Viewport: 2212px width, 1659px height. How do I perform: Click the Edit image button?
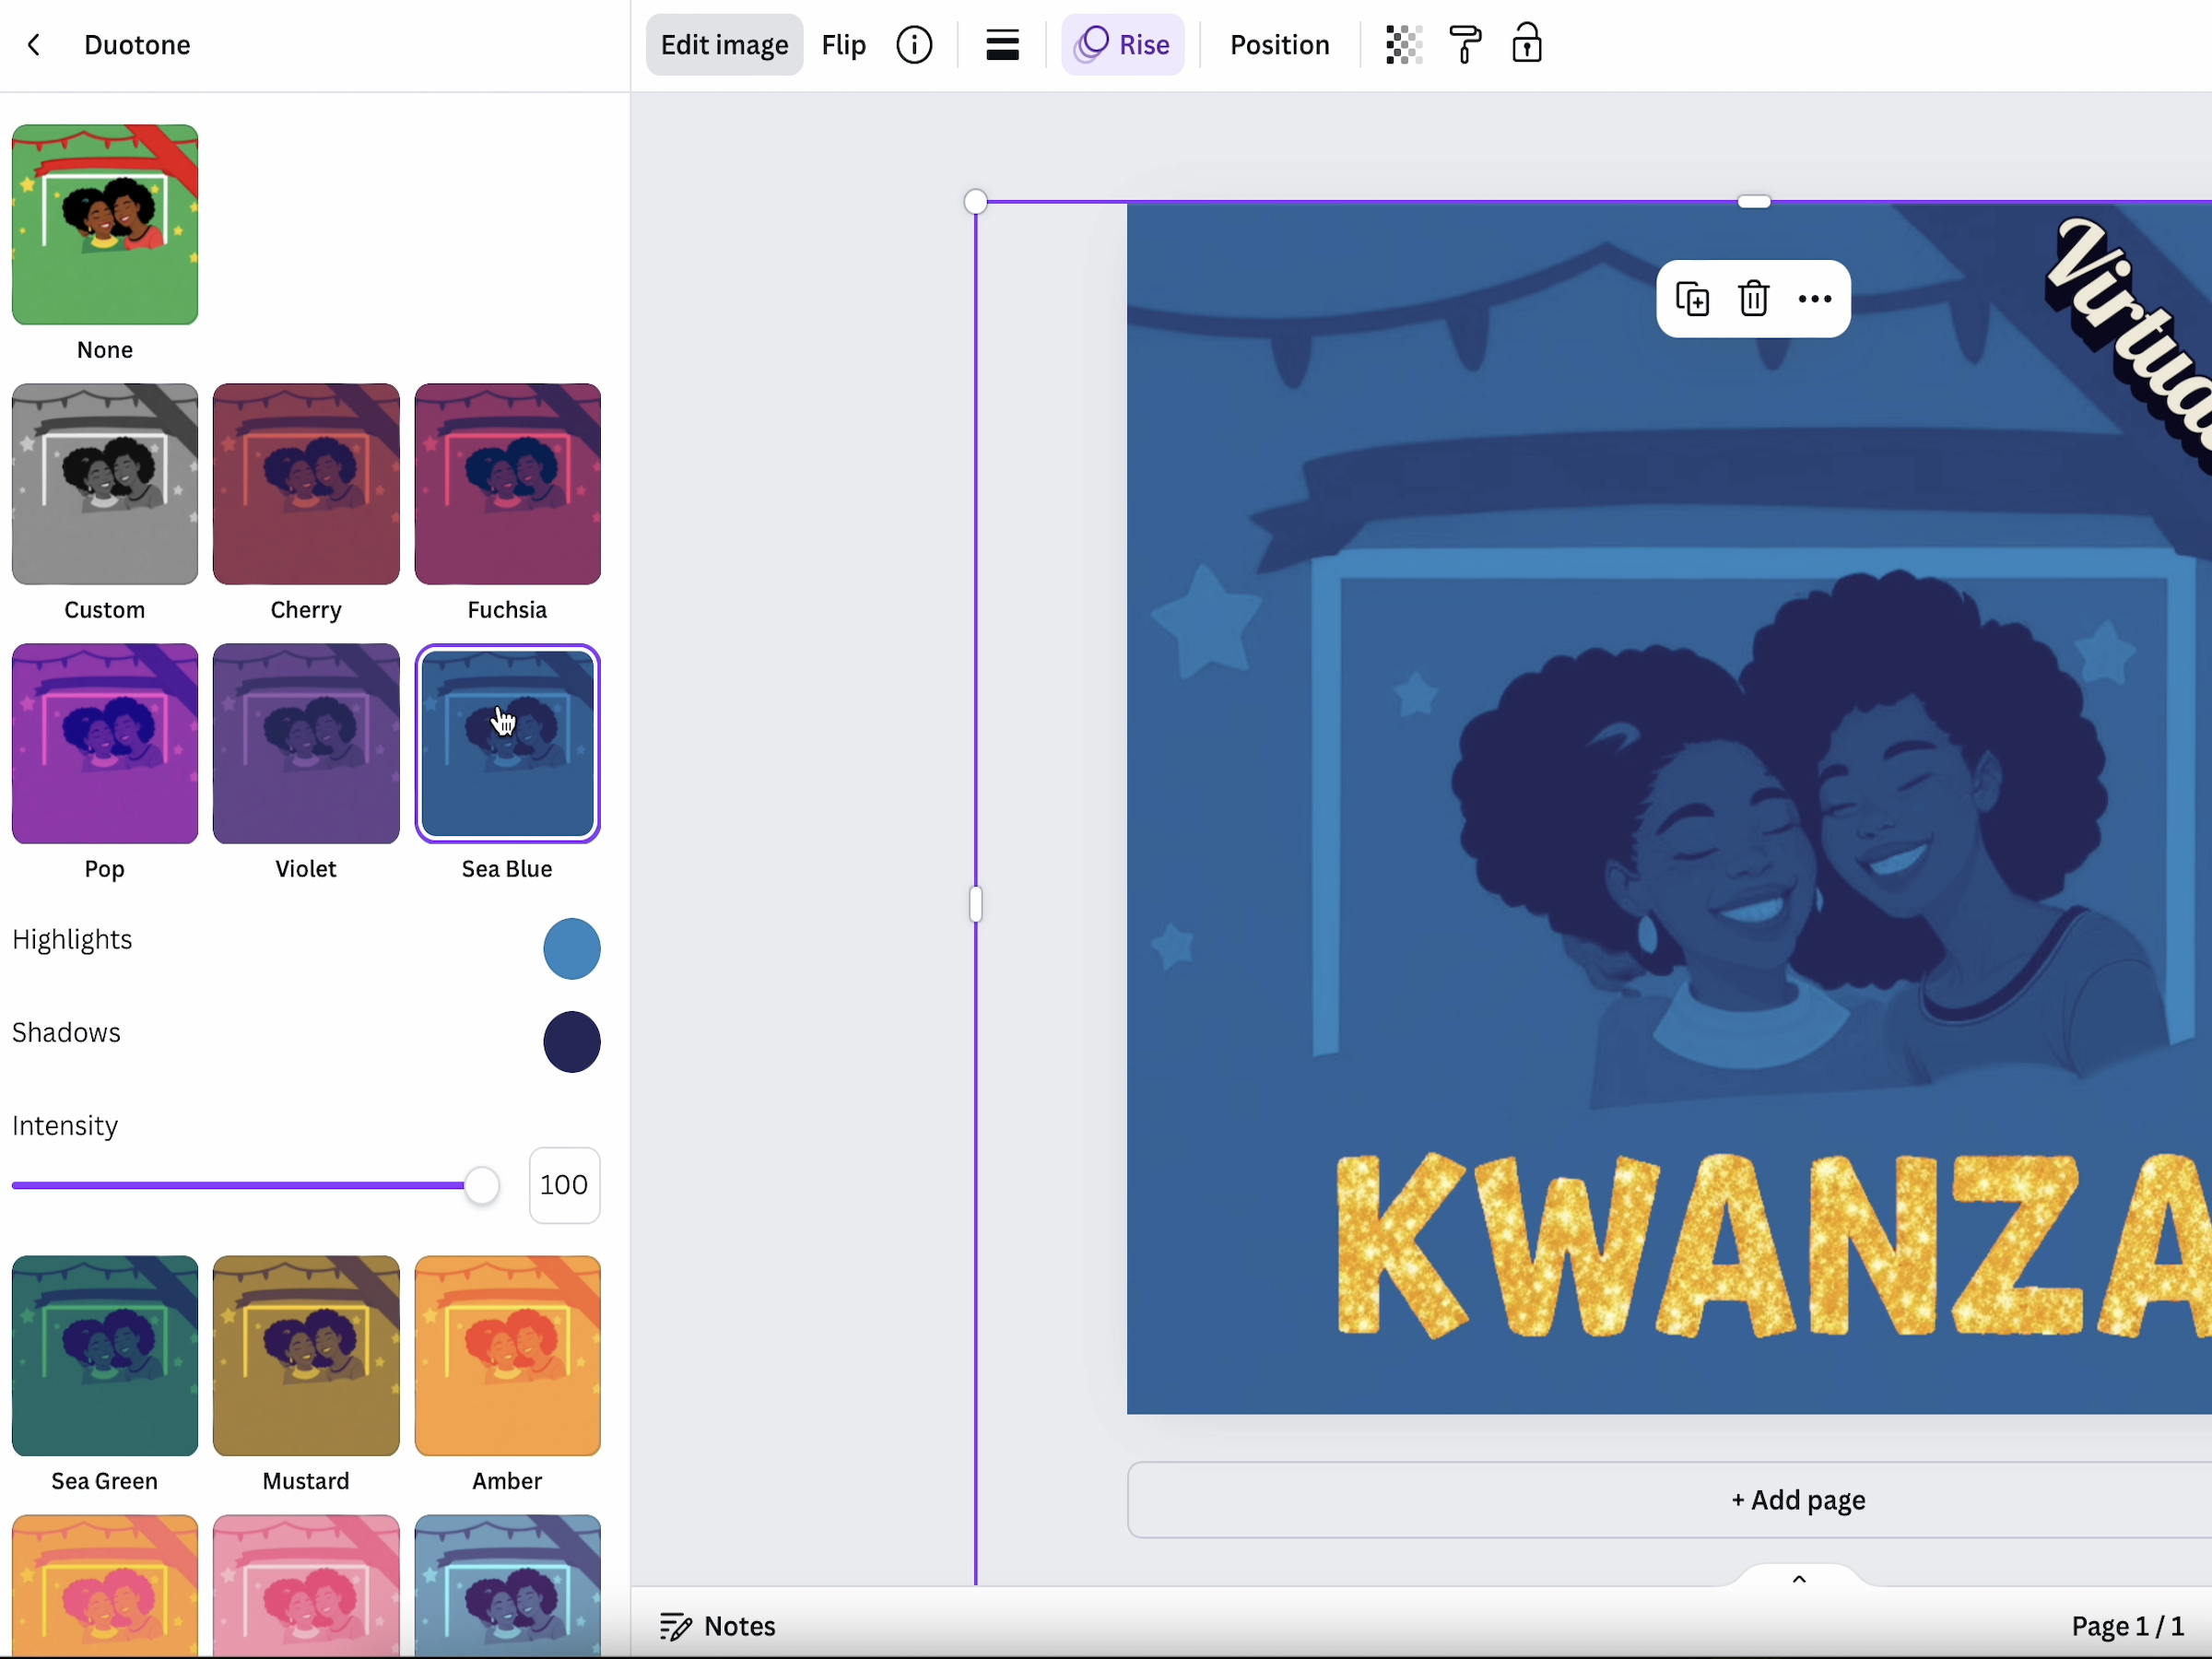(724, 45)
